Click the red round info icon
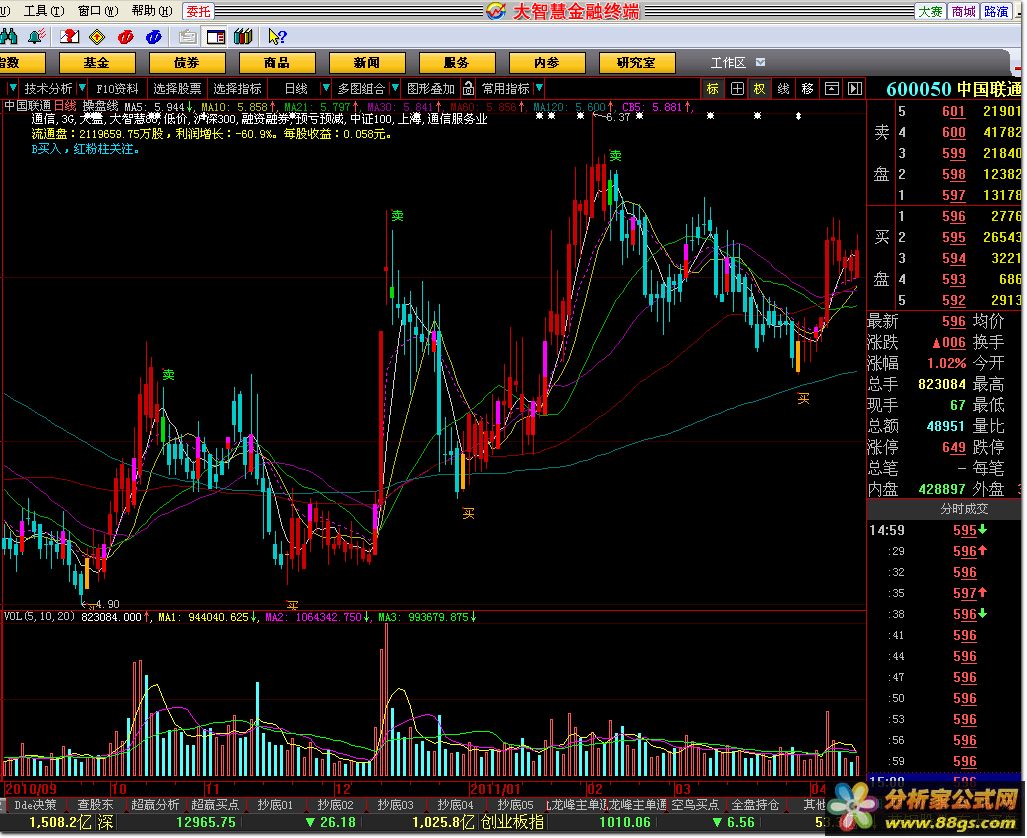Image resolution: width=1027 pixels, height=838 pixels. 125,37
